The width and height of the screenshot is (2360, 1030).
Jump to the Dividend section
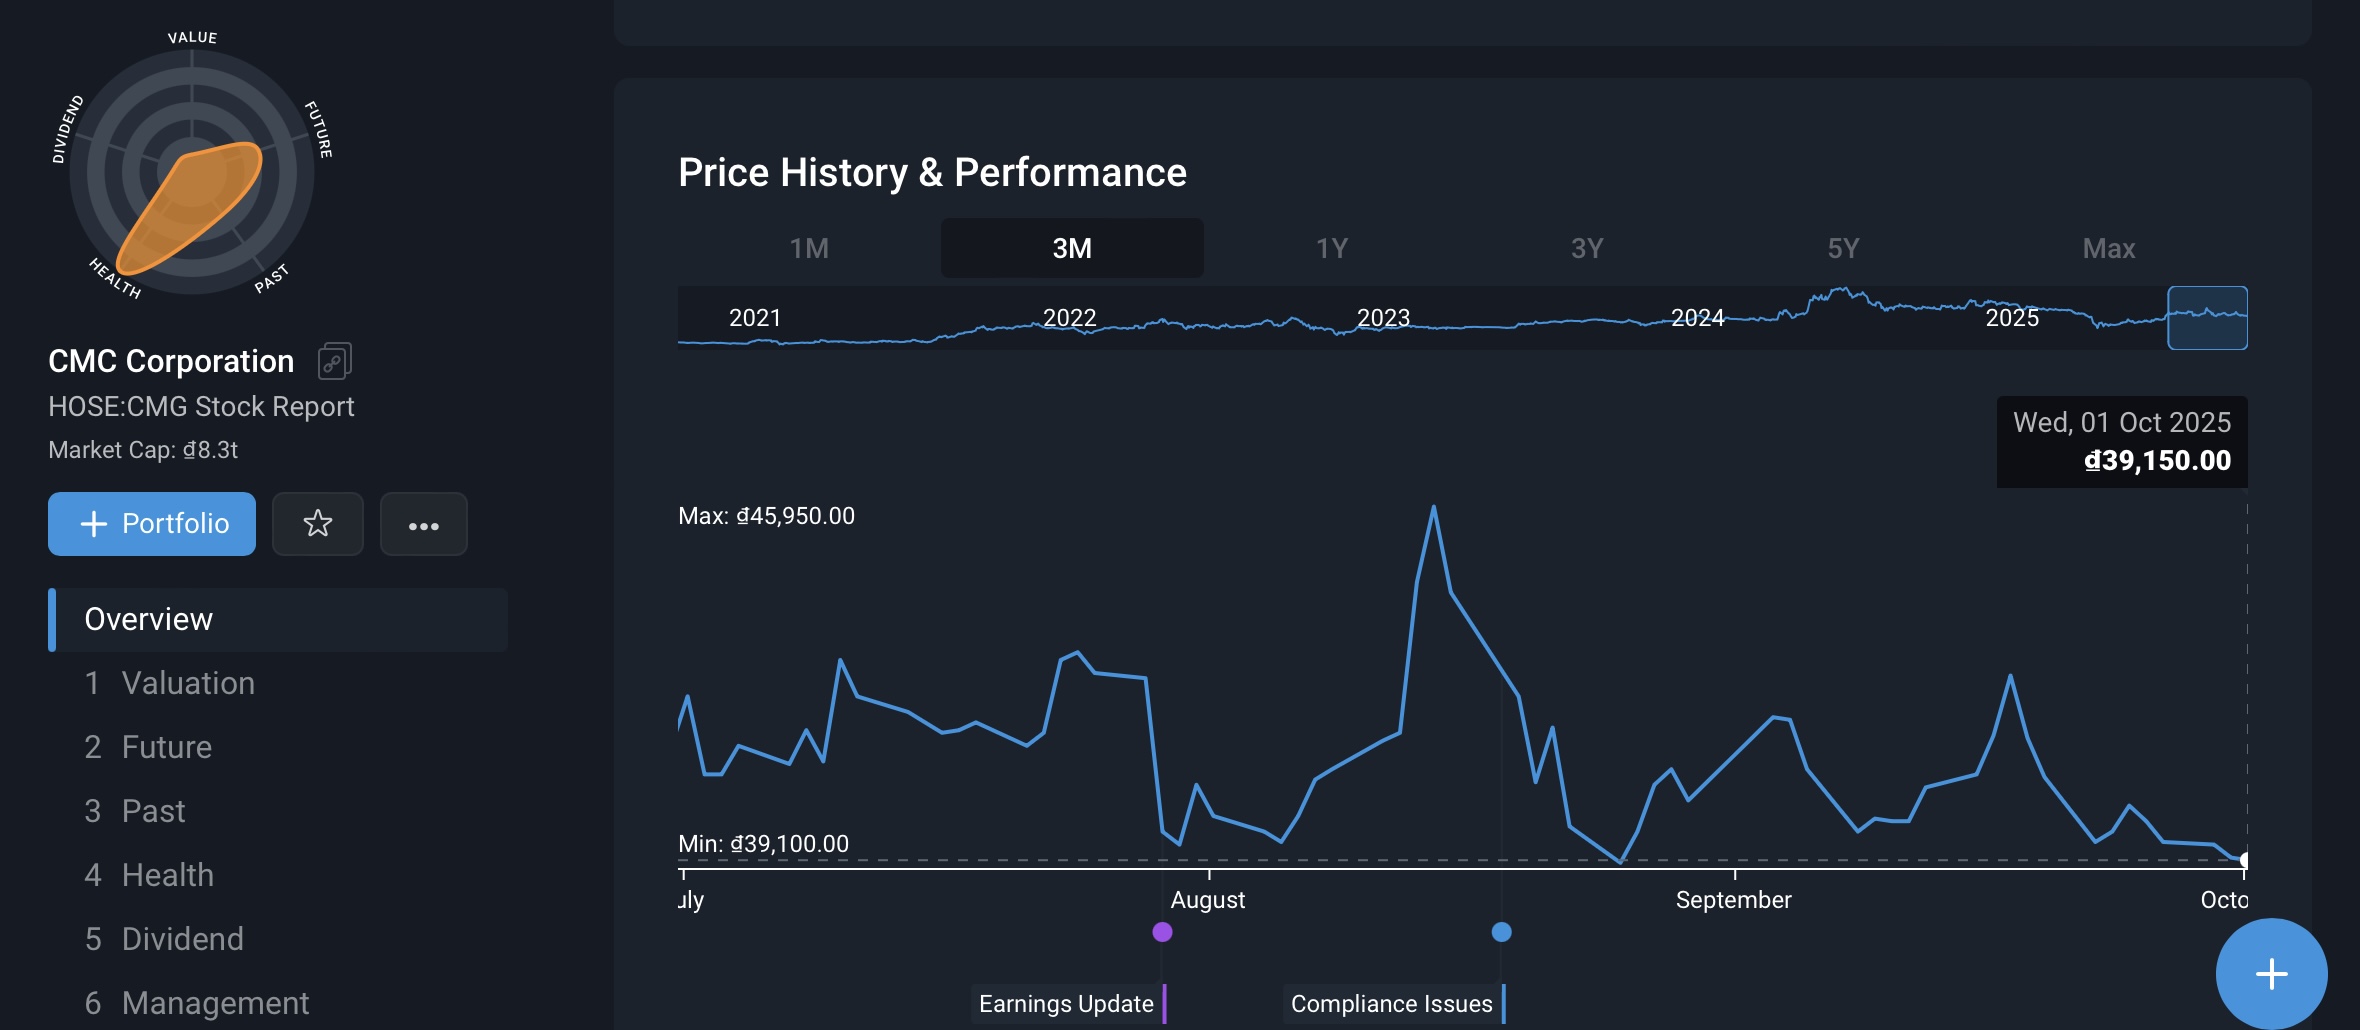(182, 939)
